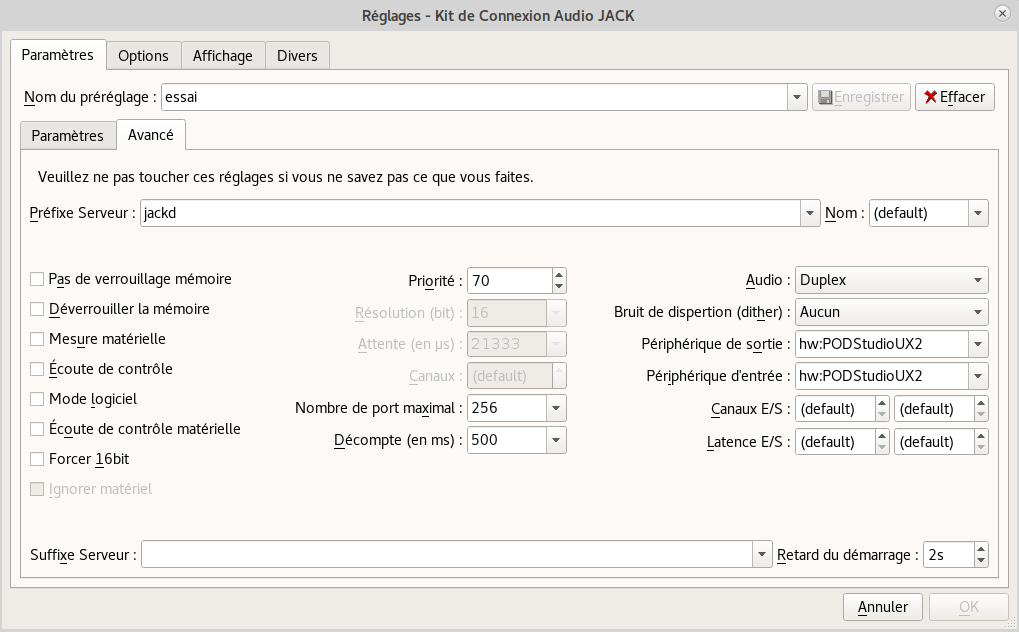1019x632 pixels.
Task: Click the Annuler button
Action: coord(883,606)
